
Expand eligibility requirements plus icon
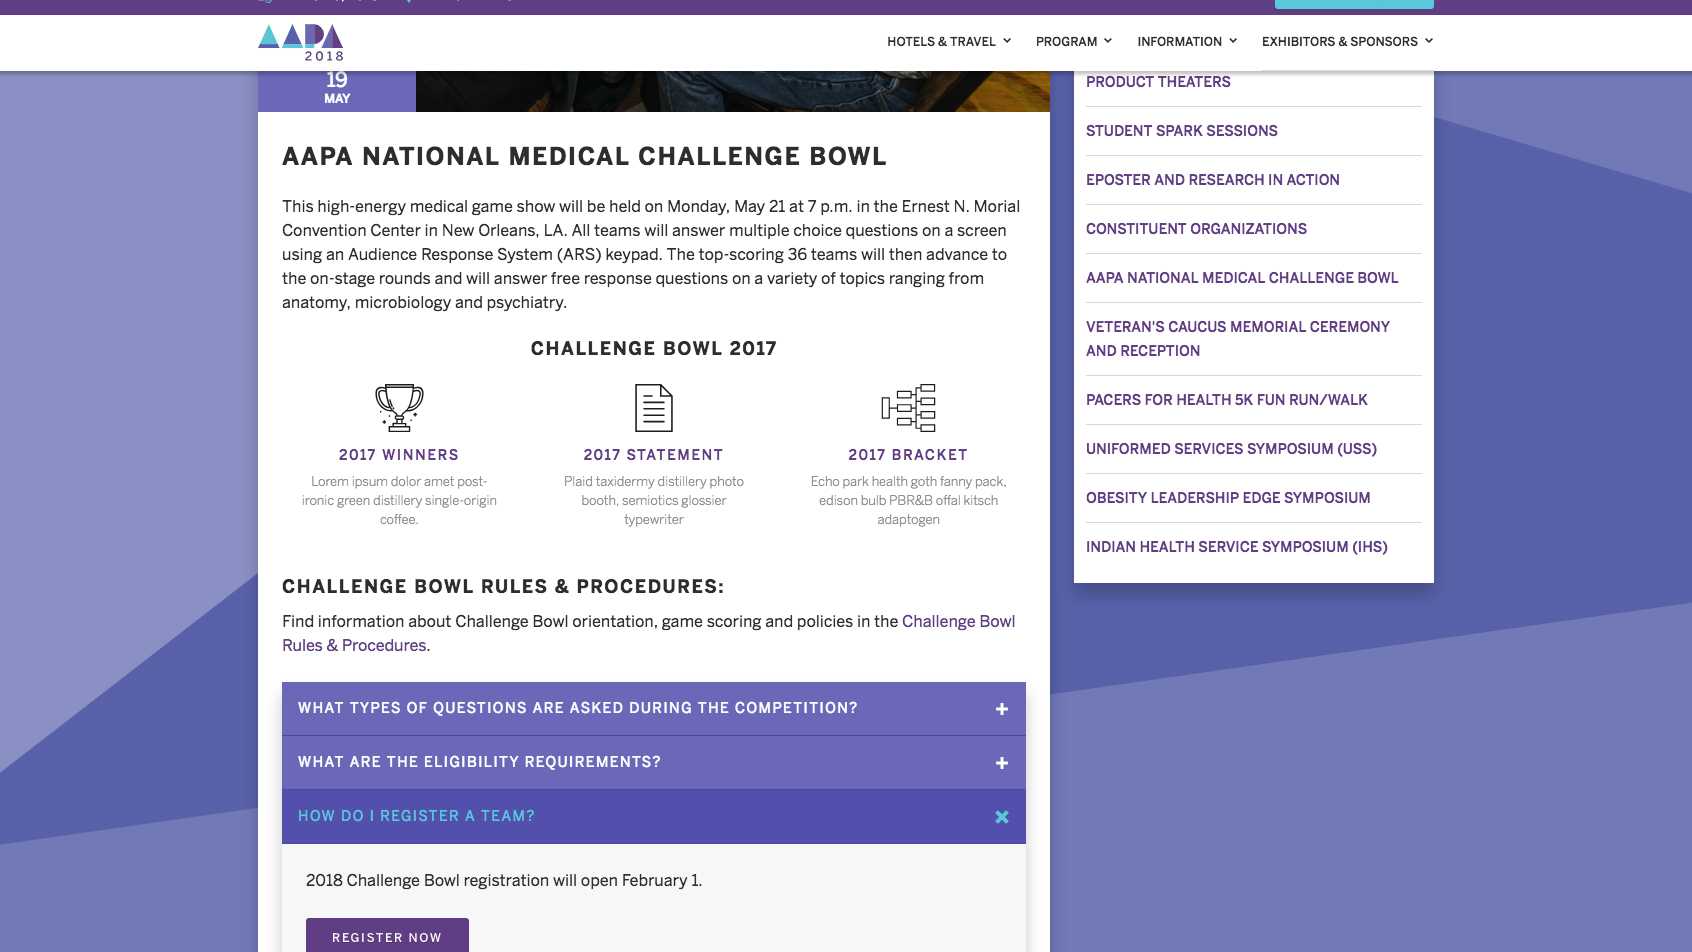pos(1002,763)
